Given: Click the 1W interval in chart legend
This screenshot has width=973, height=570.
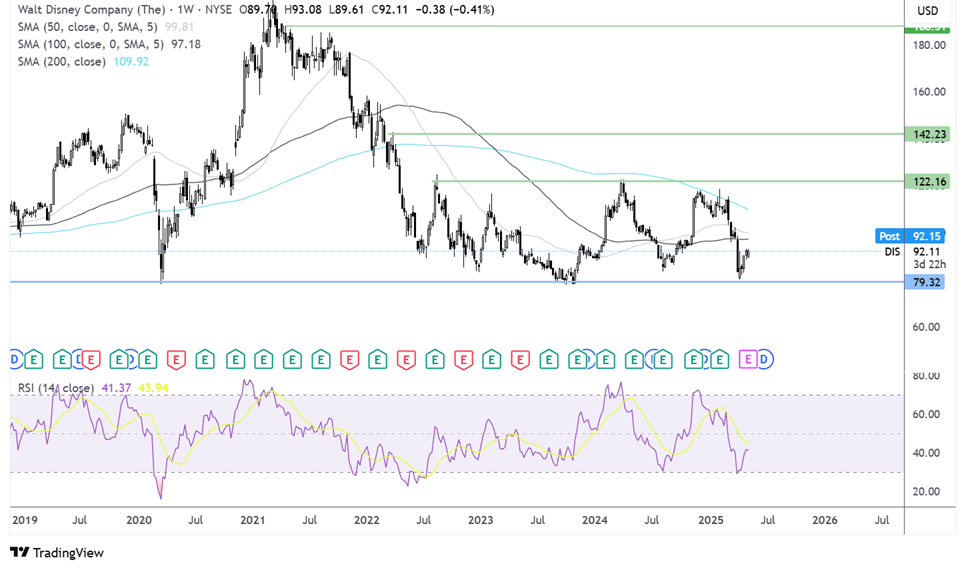Looking at the screenshot, I should tap(184, 10).
